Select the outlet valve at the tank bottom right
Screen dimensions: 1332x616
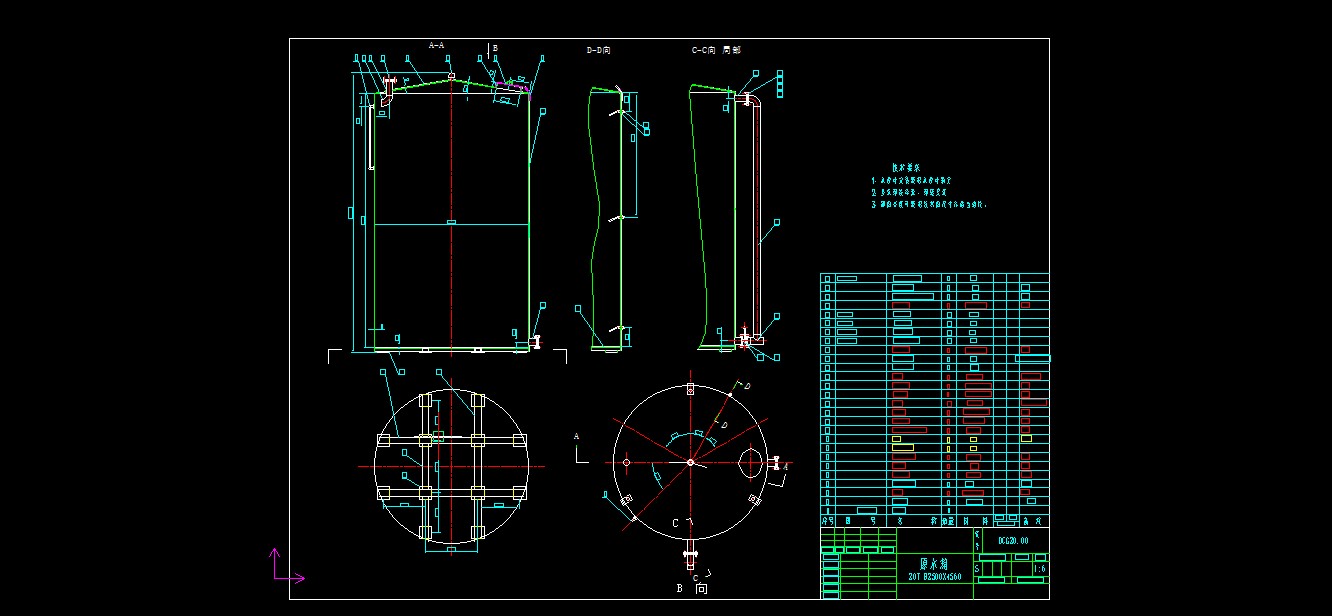(x=536, y=342)
